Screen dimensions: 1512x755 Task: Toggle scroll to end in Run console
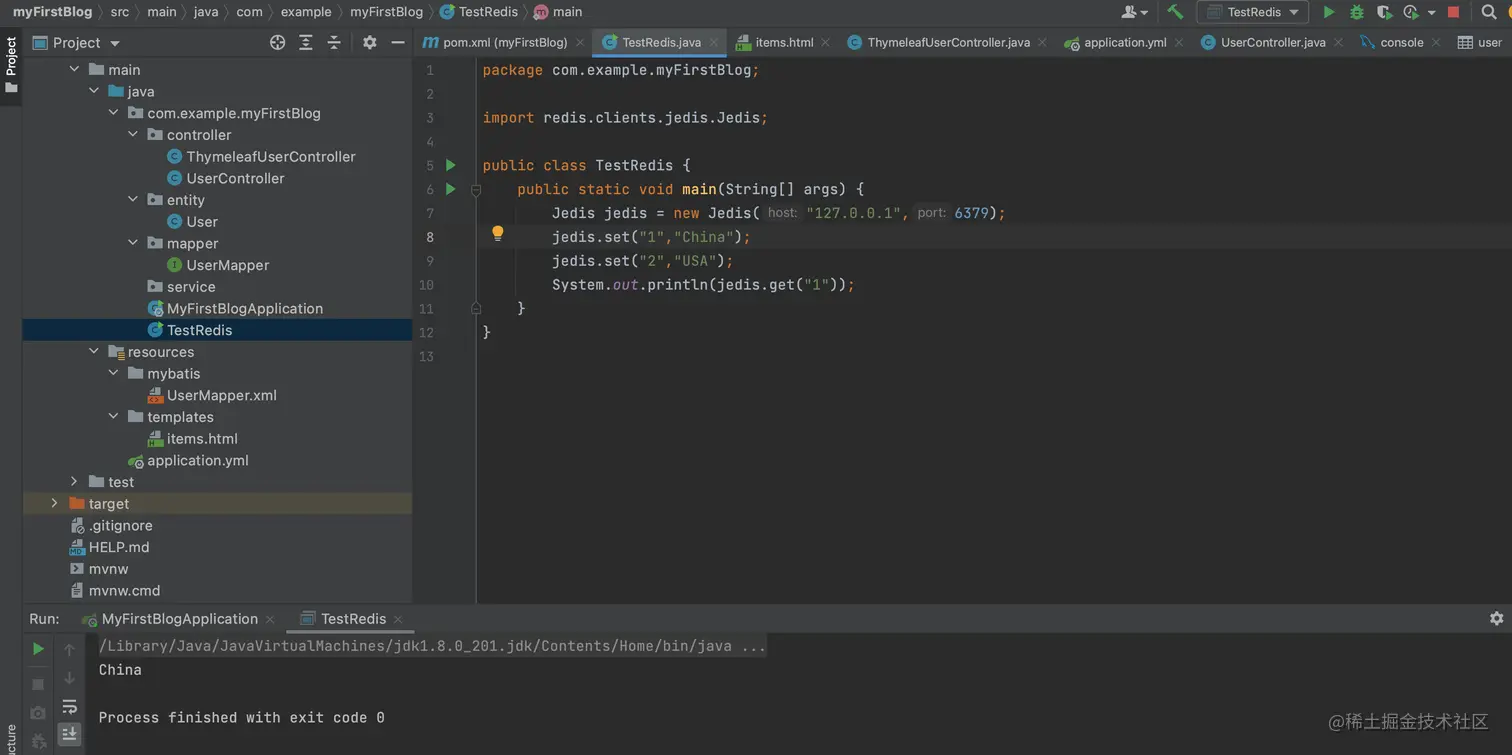pos(69,734)
